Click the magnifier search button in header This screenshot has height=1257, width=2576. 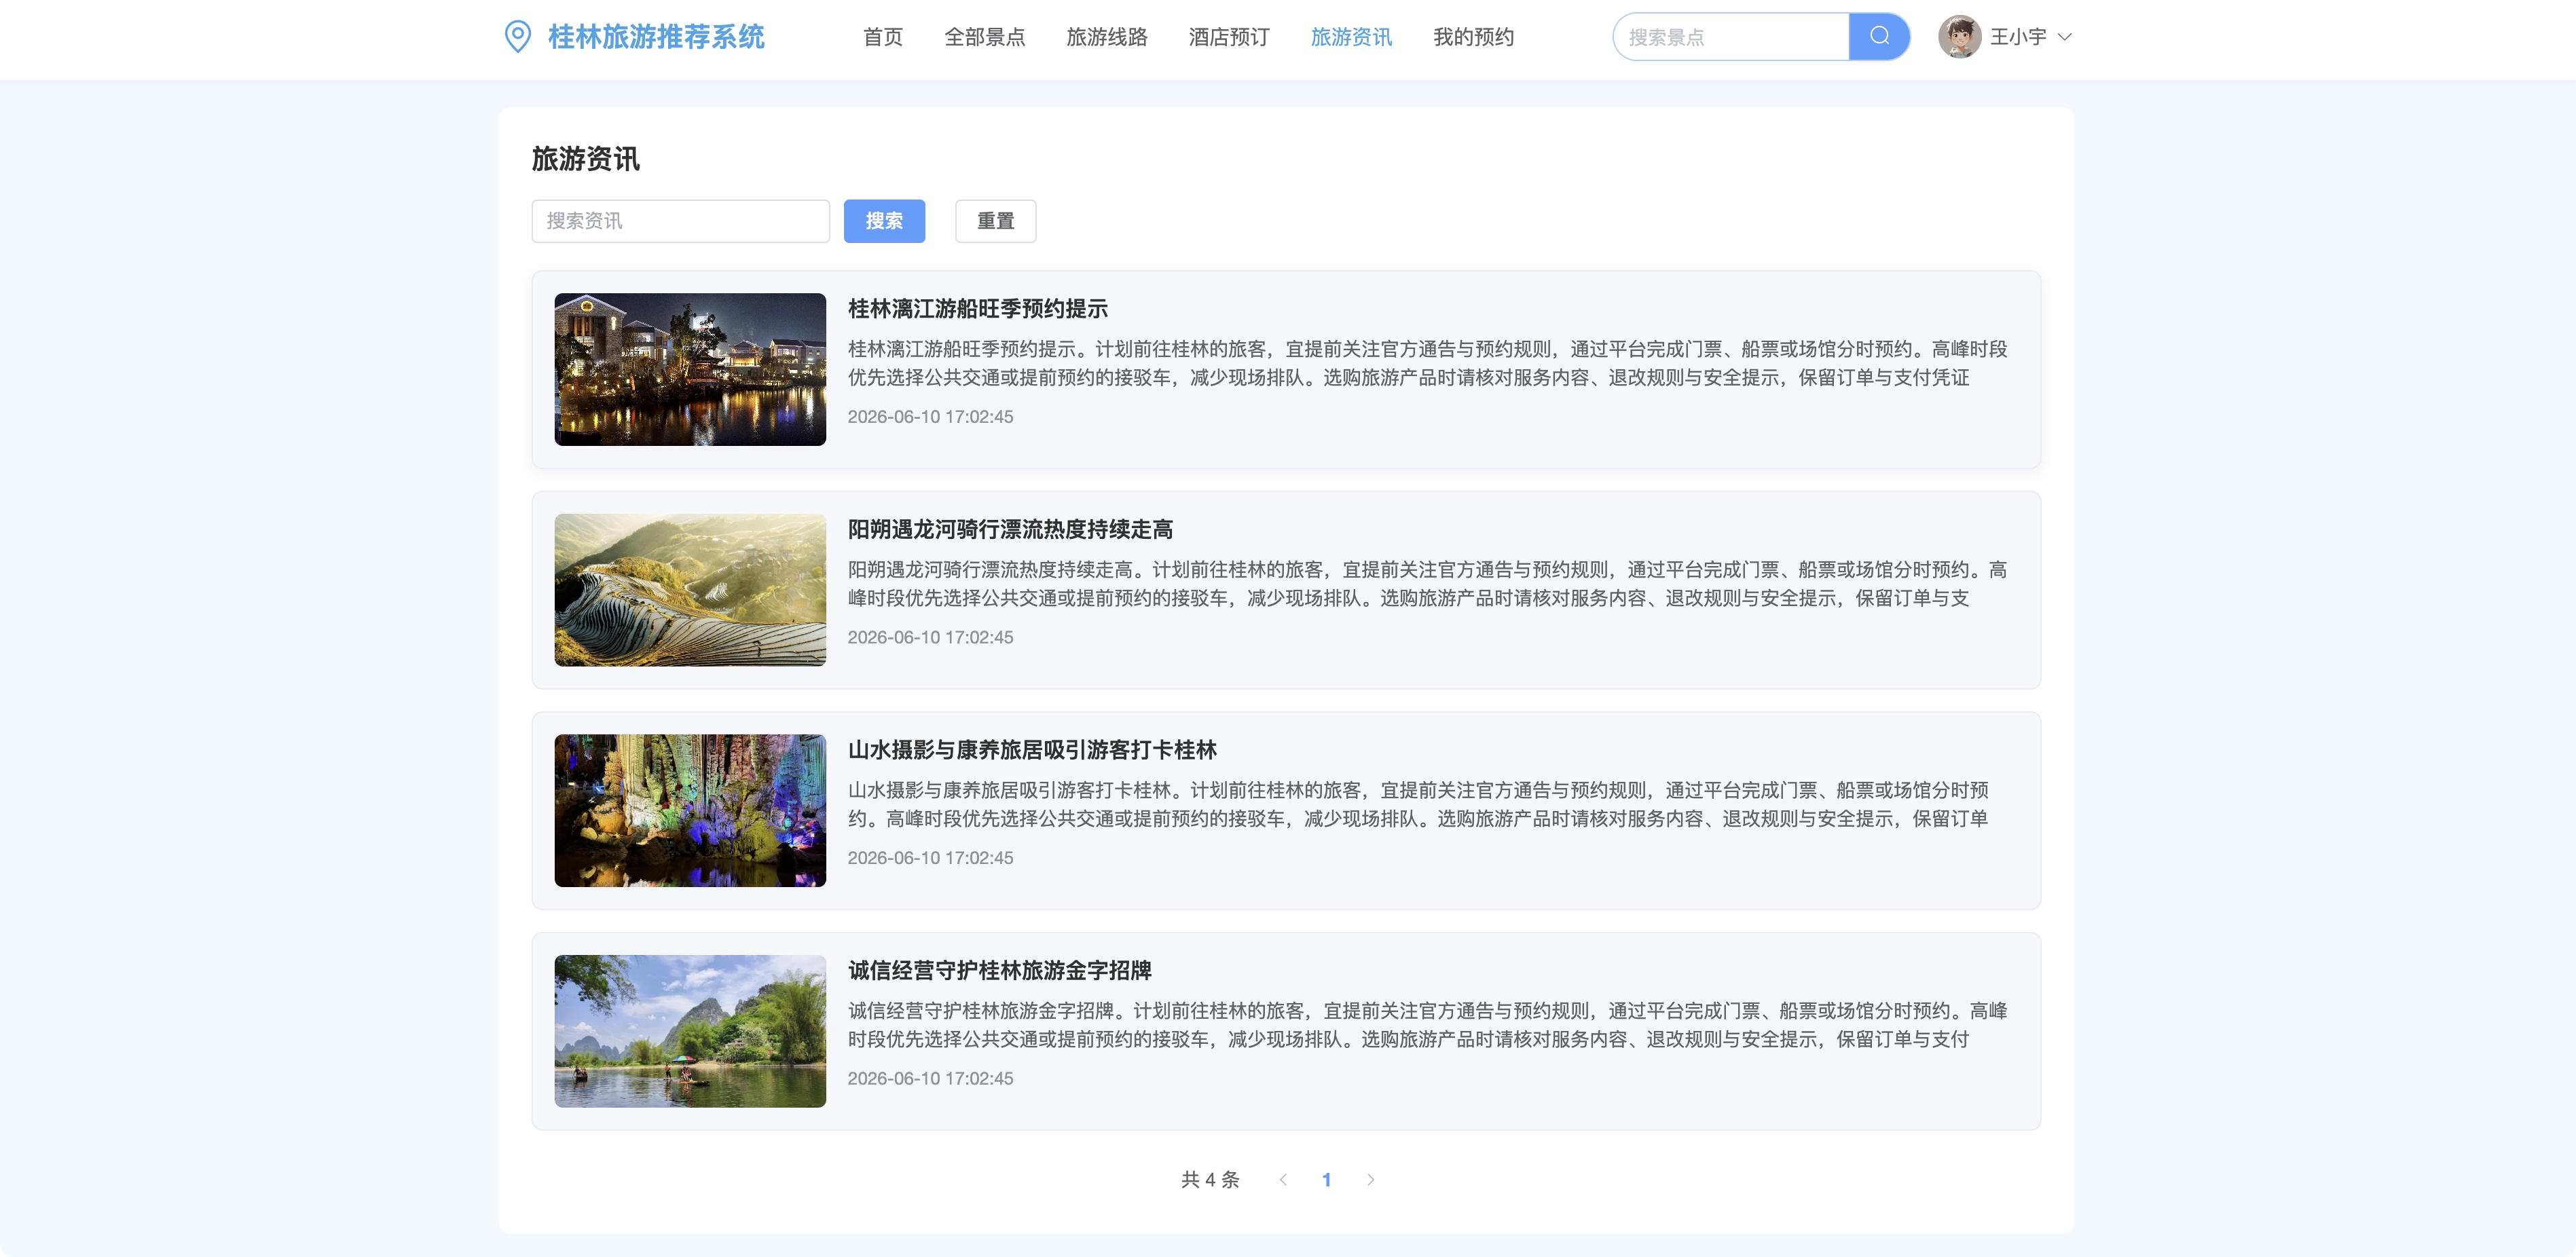pyautogui.click(x=1879, y=37)
